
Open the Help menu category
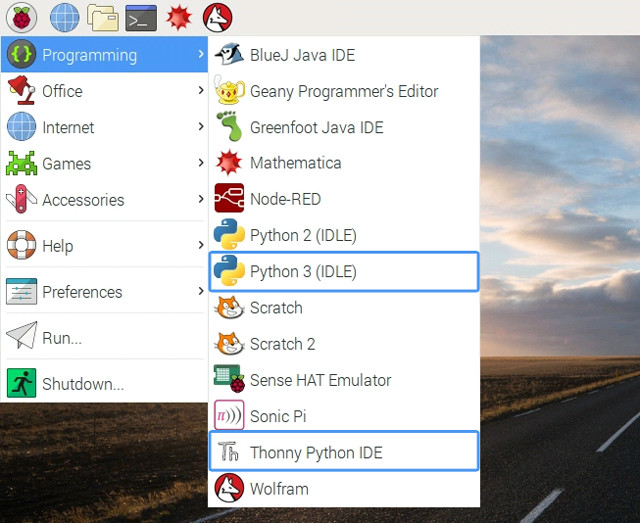tap(104, 245)
